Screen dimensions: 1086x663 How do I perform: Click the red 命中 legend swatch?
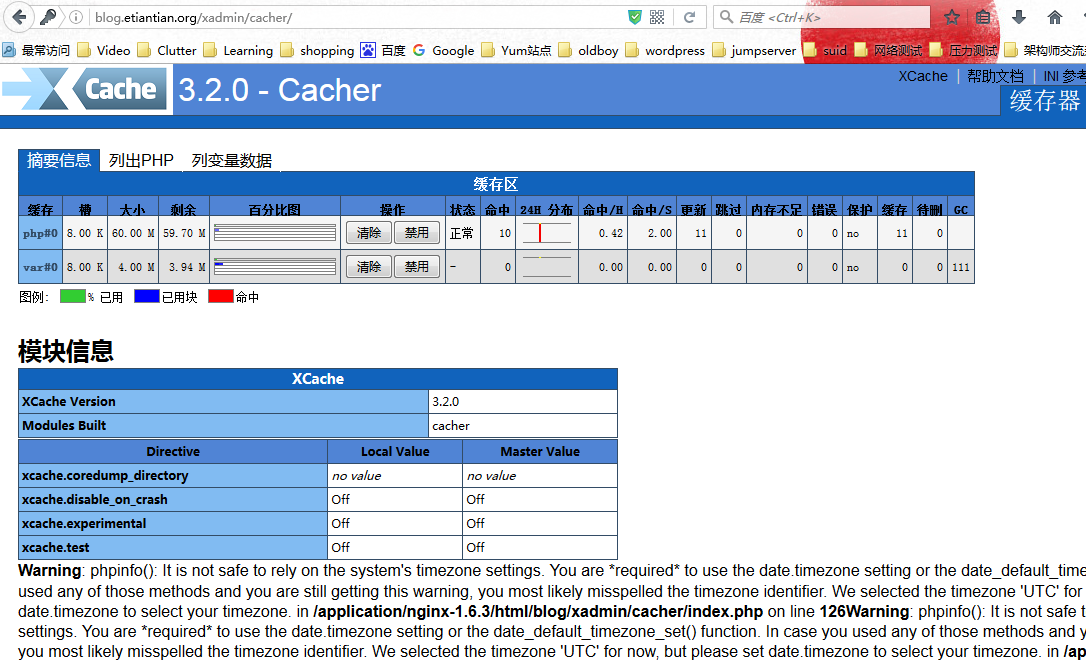pyautogui.click(x=221, y=297)
